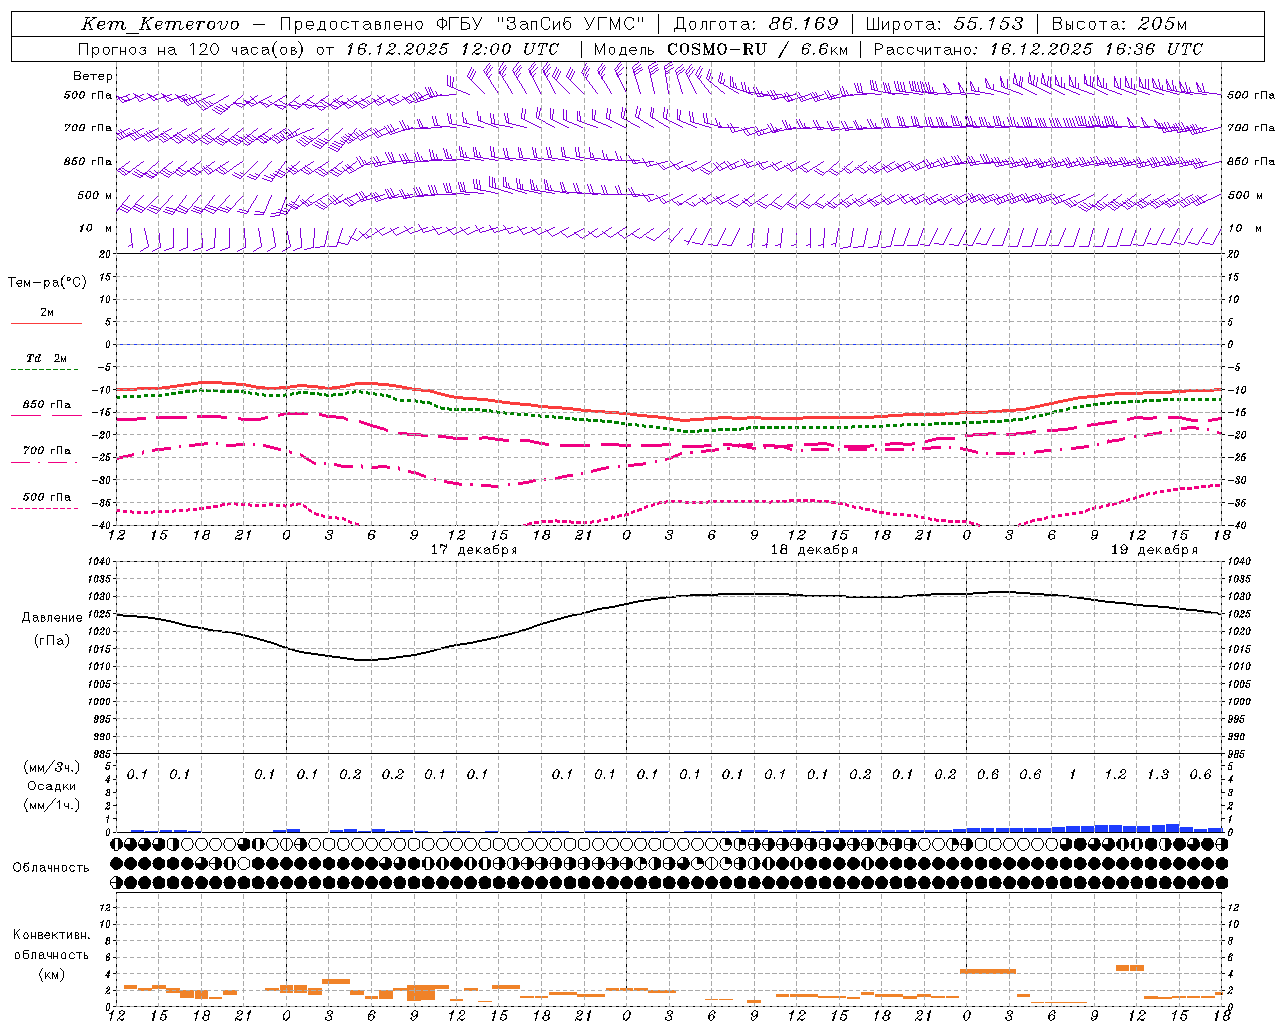Click the 'Облачность' cloudiness label
The image size is (1280, 1024).
[x=51, y=868]
